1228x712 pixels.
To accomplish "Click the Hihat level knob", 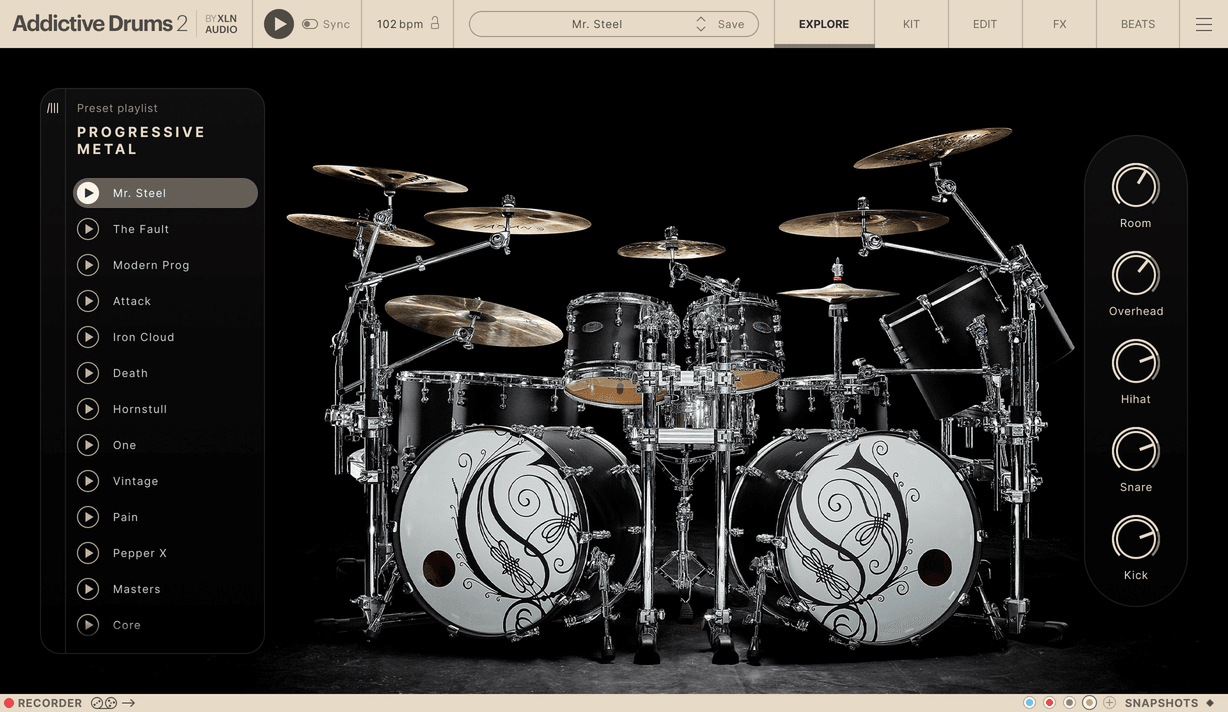I will pos(1135,364).
